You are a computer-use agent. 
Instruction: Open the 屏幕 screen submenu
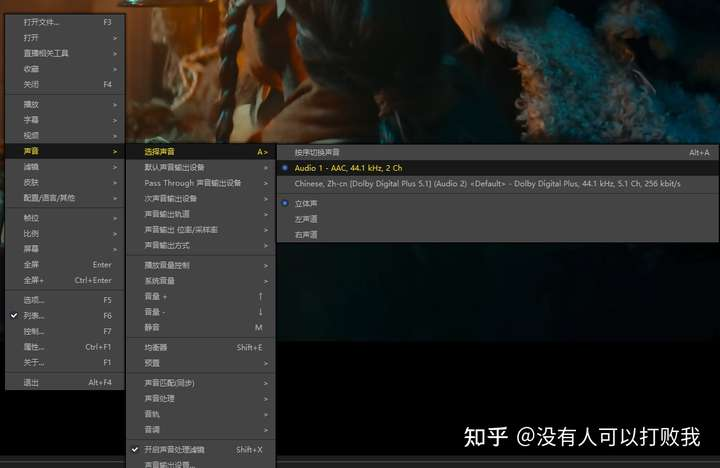(x=65, y=249)
